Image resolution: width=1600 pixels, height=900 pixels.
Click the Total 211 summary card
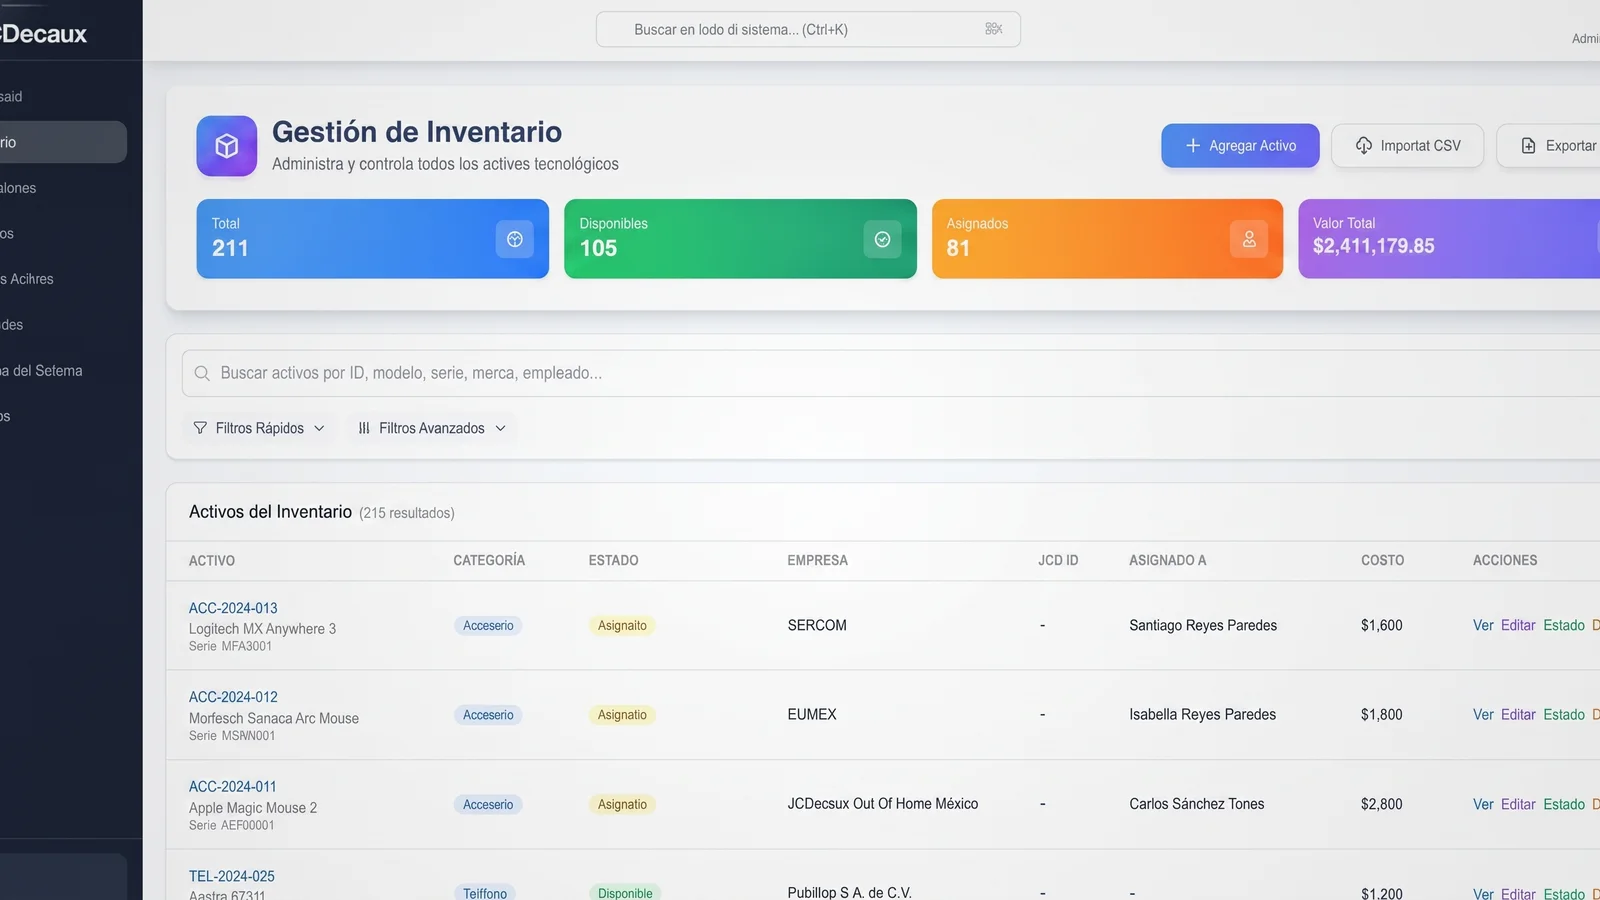(x=372, y=239)
